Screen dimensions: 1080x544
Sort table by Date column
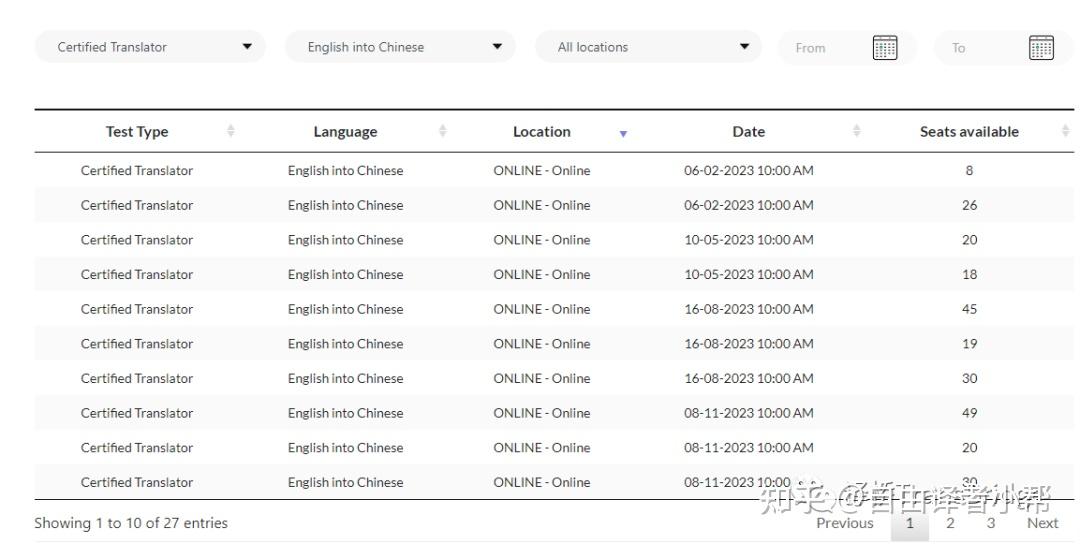857,131
